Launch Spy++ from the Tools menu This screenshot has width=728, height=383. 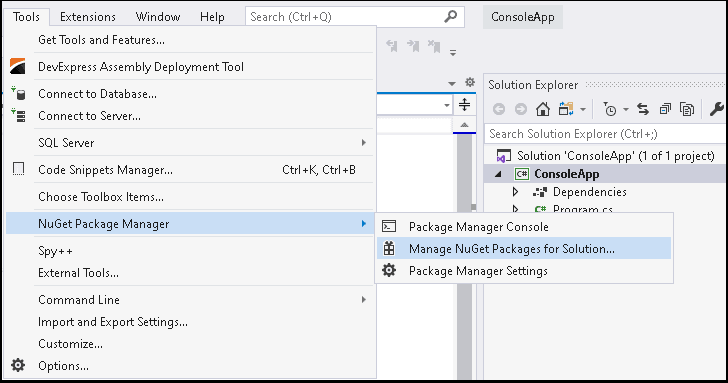coord(190,251)
